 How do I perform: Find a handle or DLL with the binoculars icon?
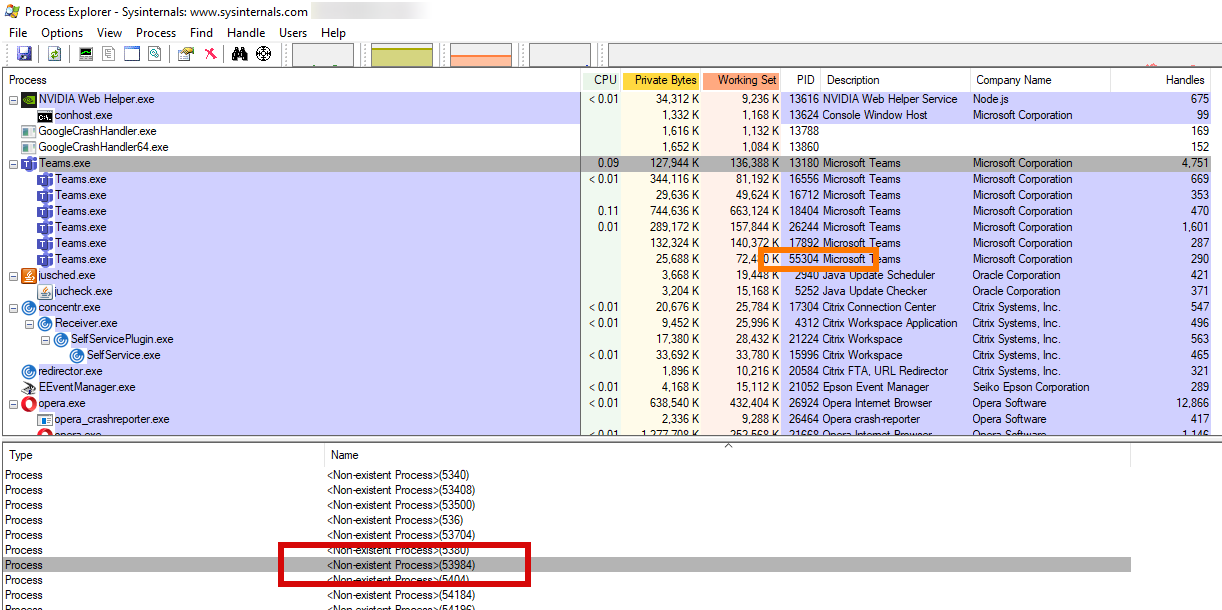tap(240, 53)
